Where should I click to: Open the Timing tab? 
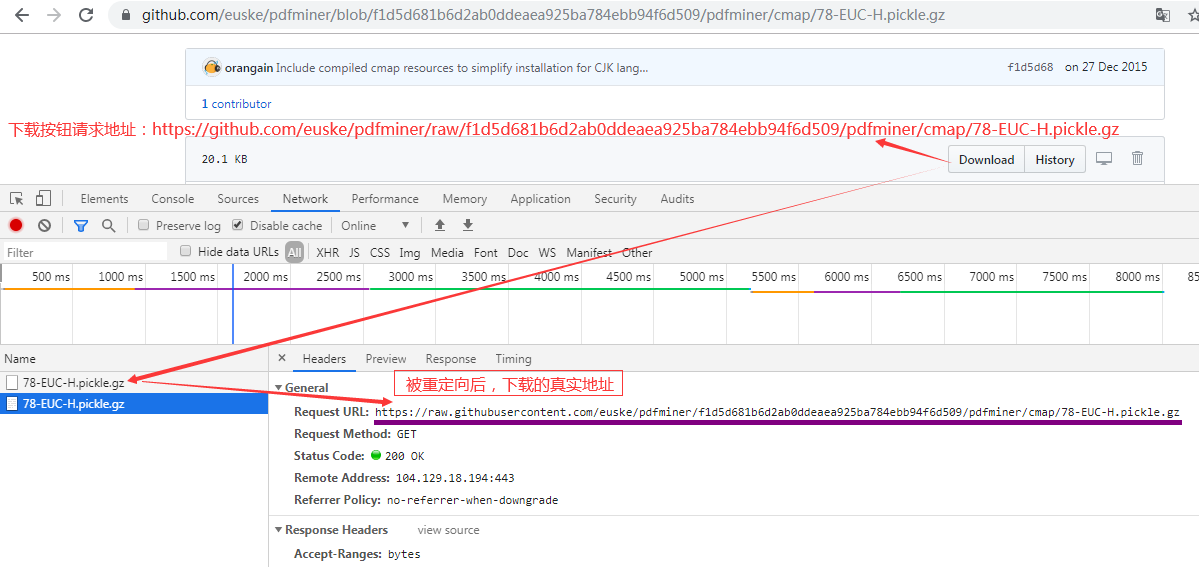(x=513, y=359)
